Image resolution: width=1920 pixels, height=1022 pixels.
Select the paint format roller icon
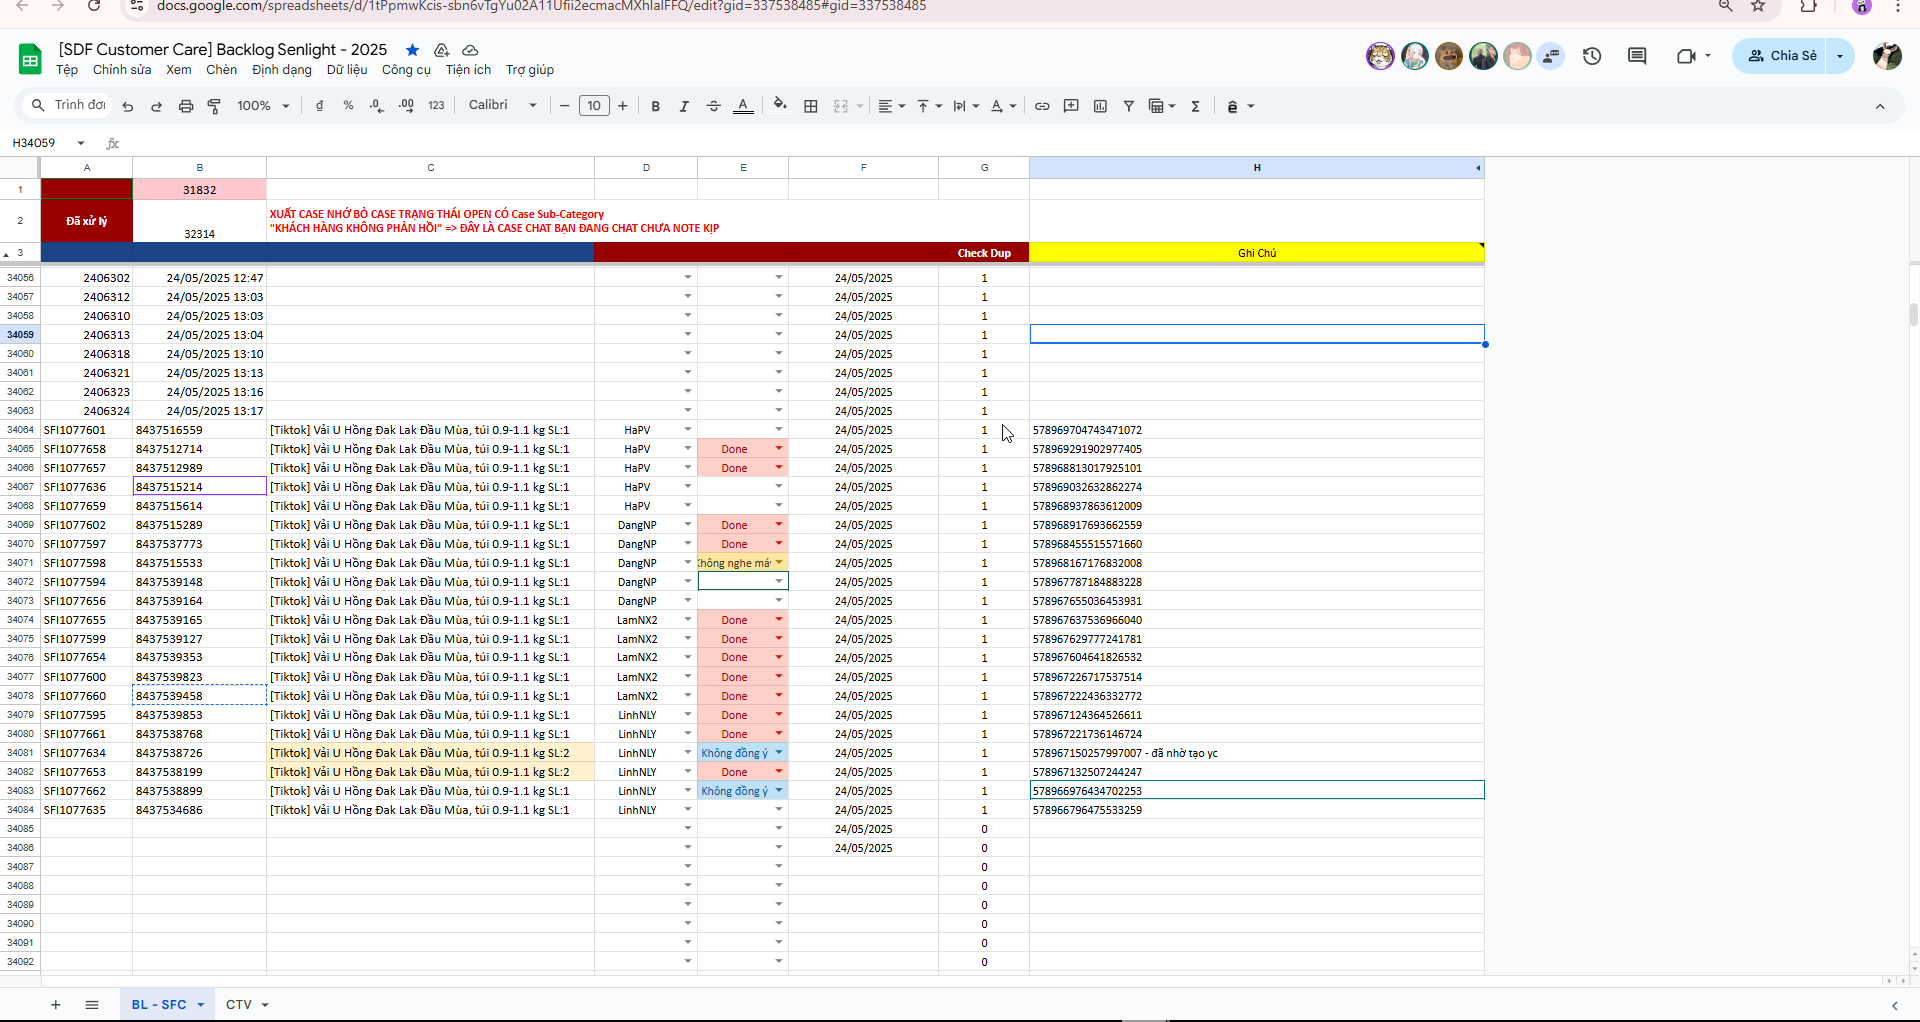pyautogui.click(x=214, y=106)
